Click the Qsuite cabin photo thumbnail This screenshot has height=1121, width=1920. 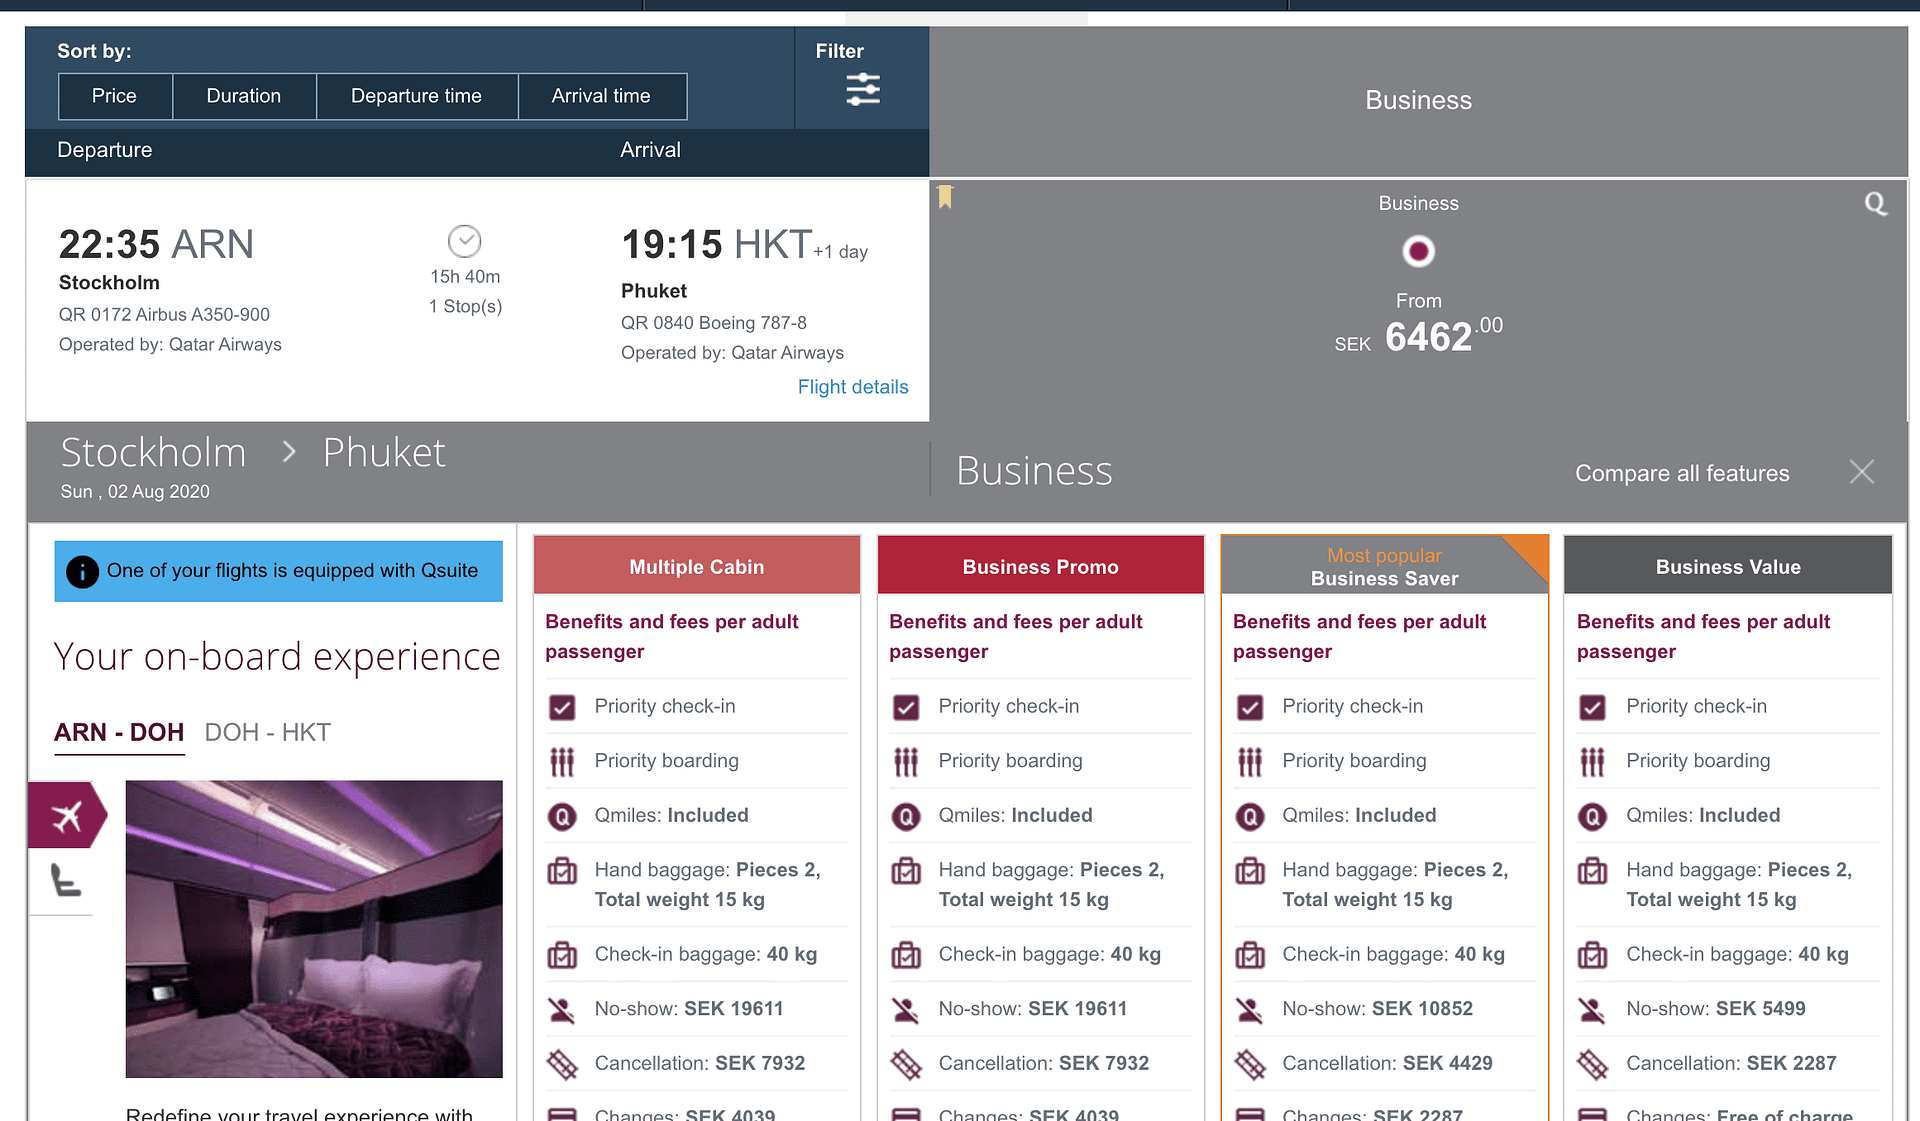[x=314, y=929]
